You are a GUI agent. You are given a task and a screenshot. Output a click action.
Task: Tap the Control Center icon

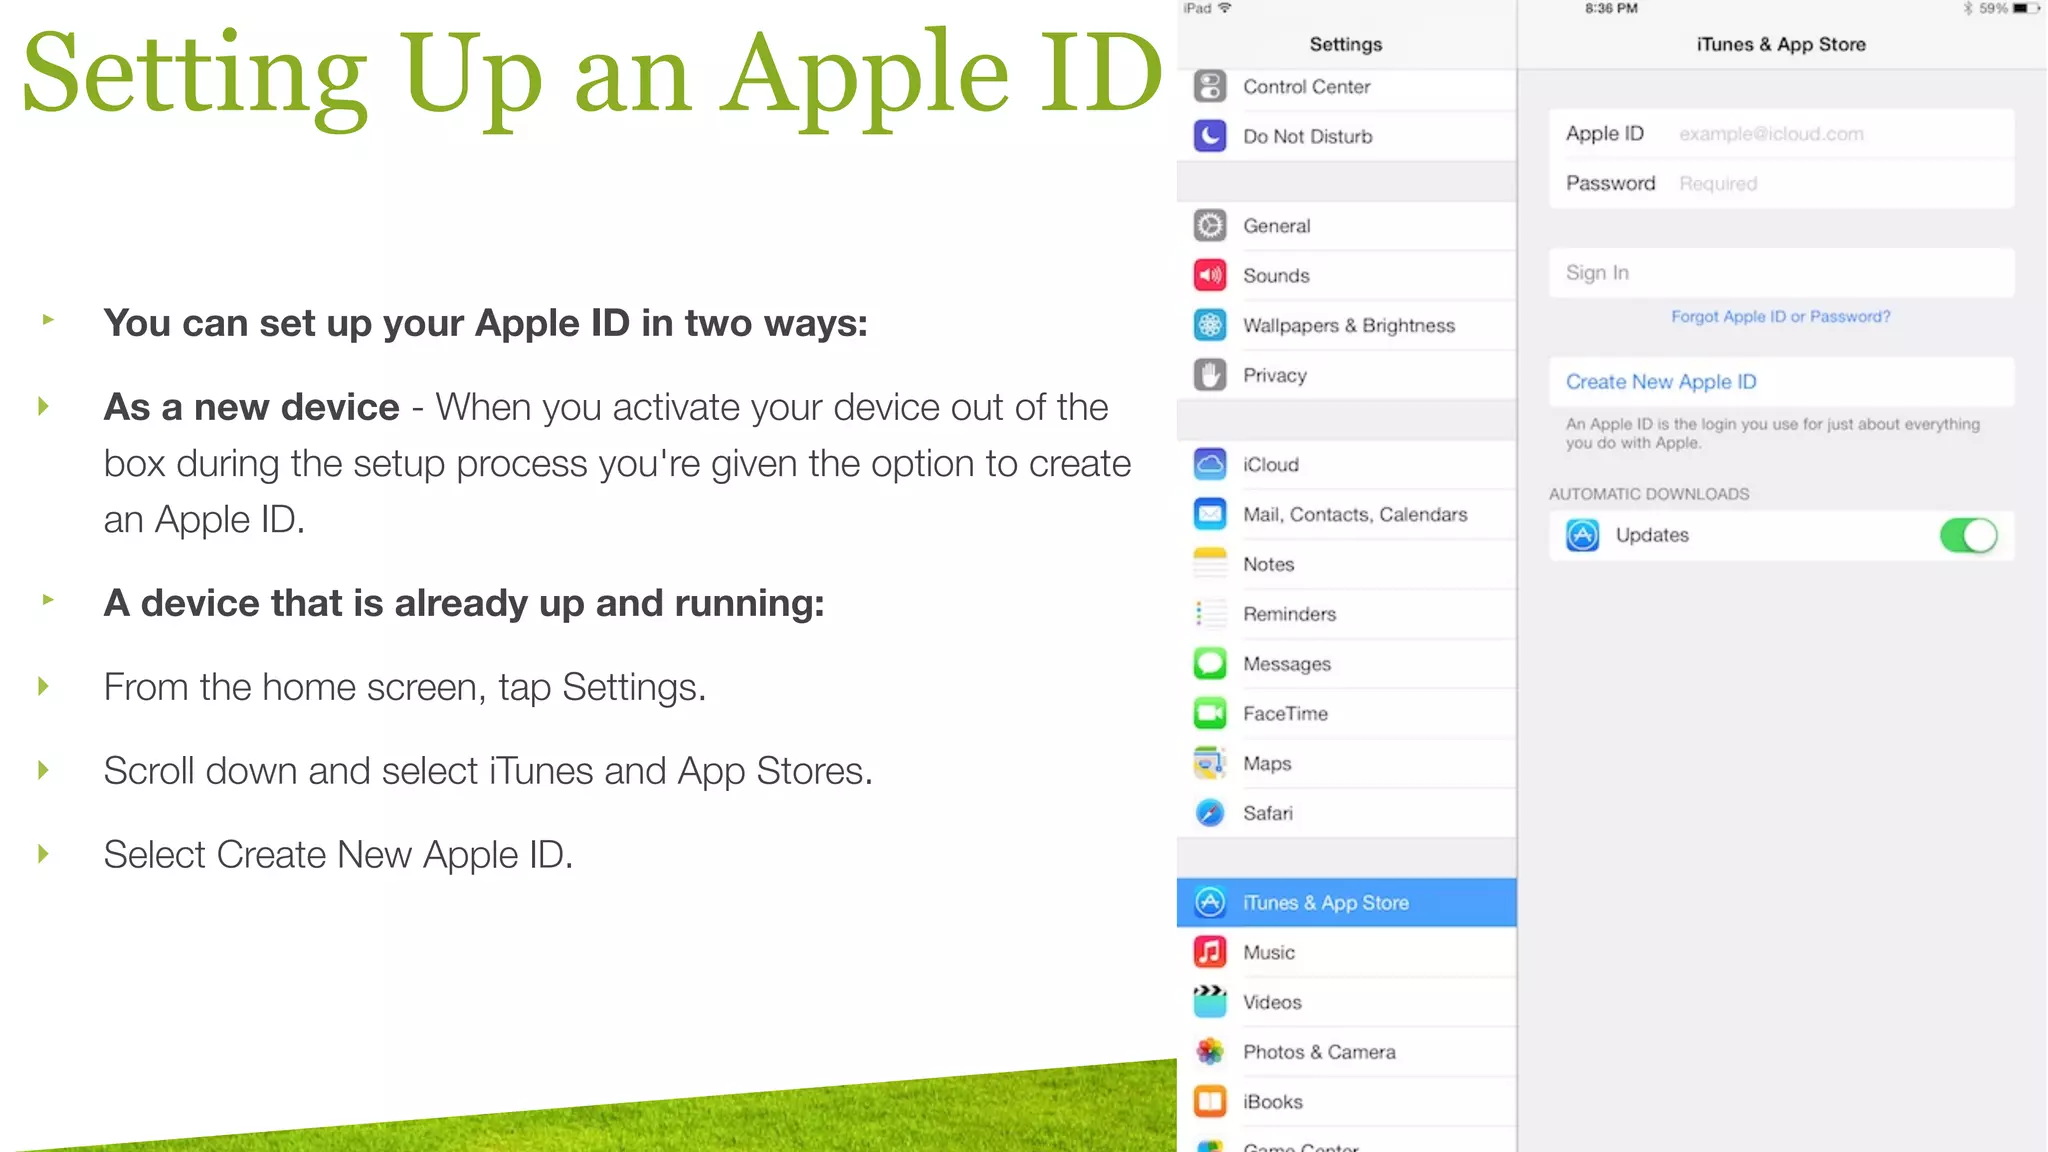[x=1210, y=87]
